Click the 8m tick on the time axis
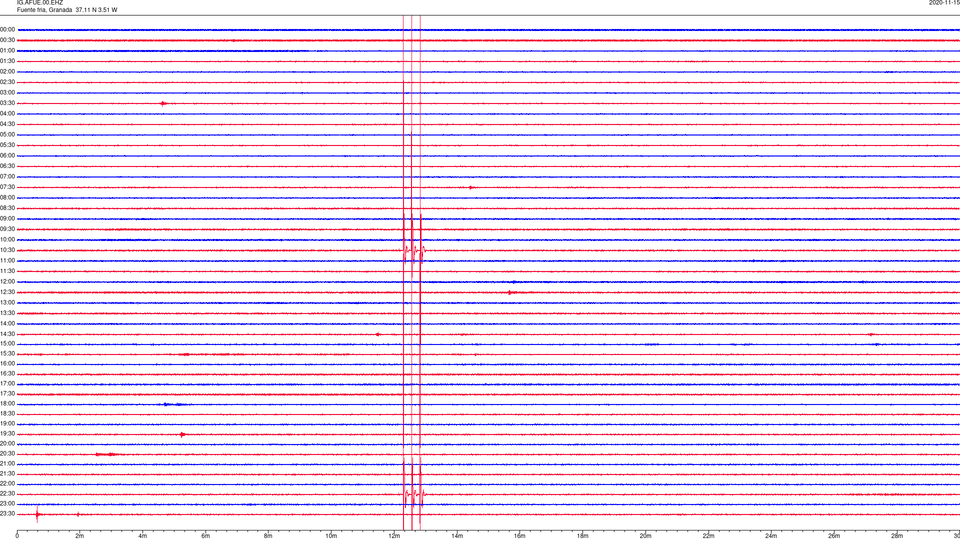 pyautogui.click(x=268, y=536)
